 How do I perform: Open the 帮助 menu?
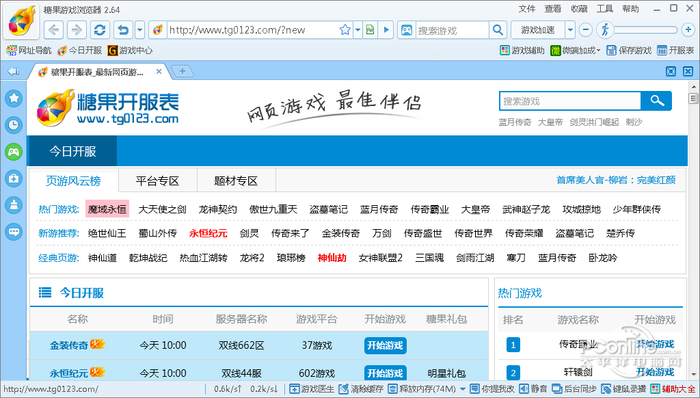pyautogui.click(x=631, y=9)
